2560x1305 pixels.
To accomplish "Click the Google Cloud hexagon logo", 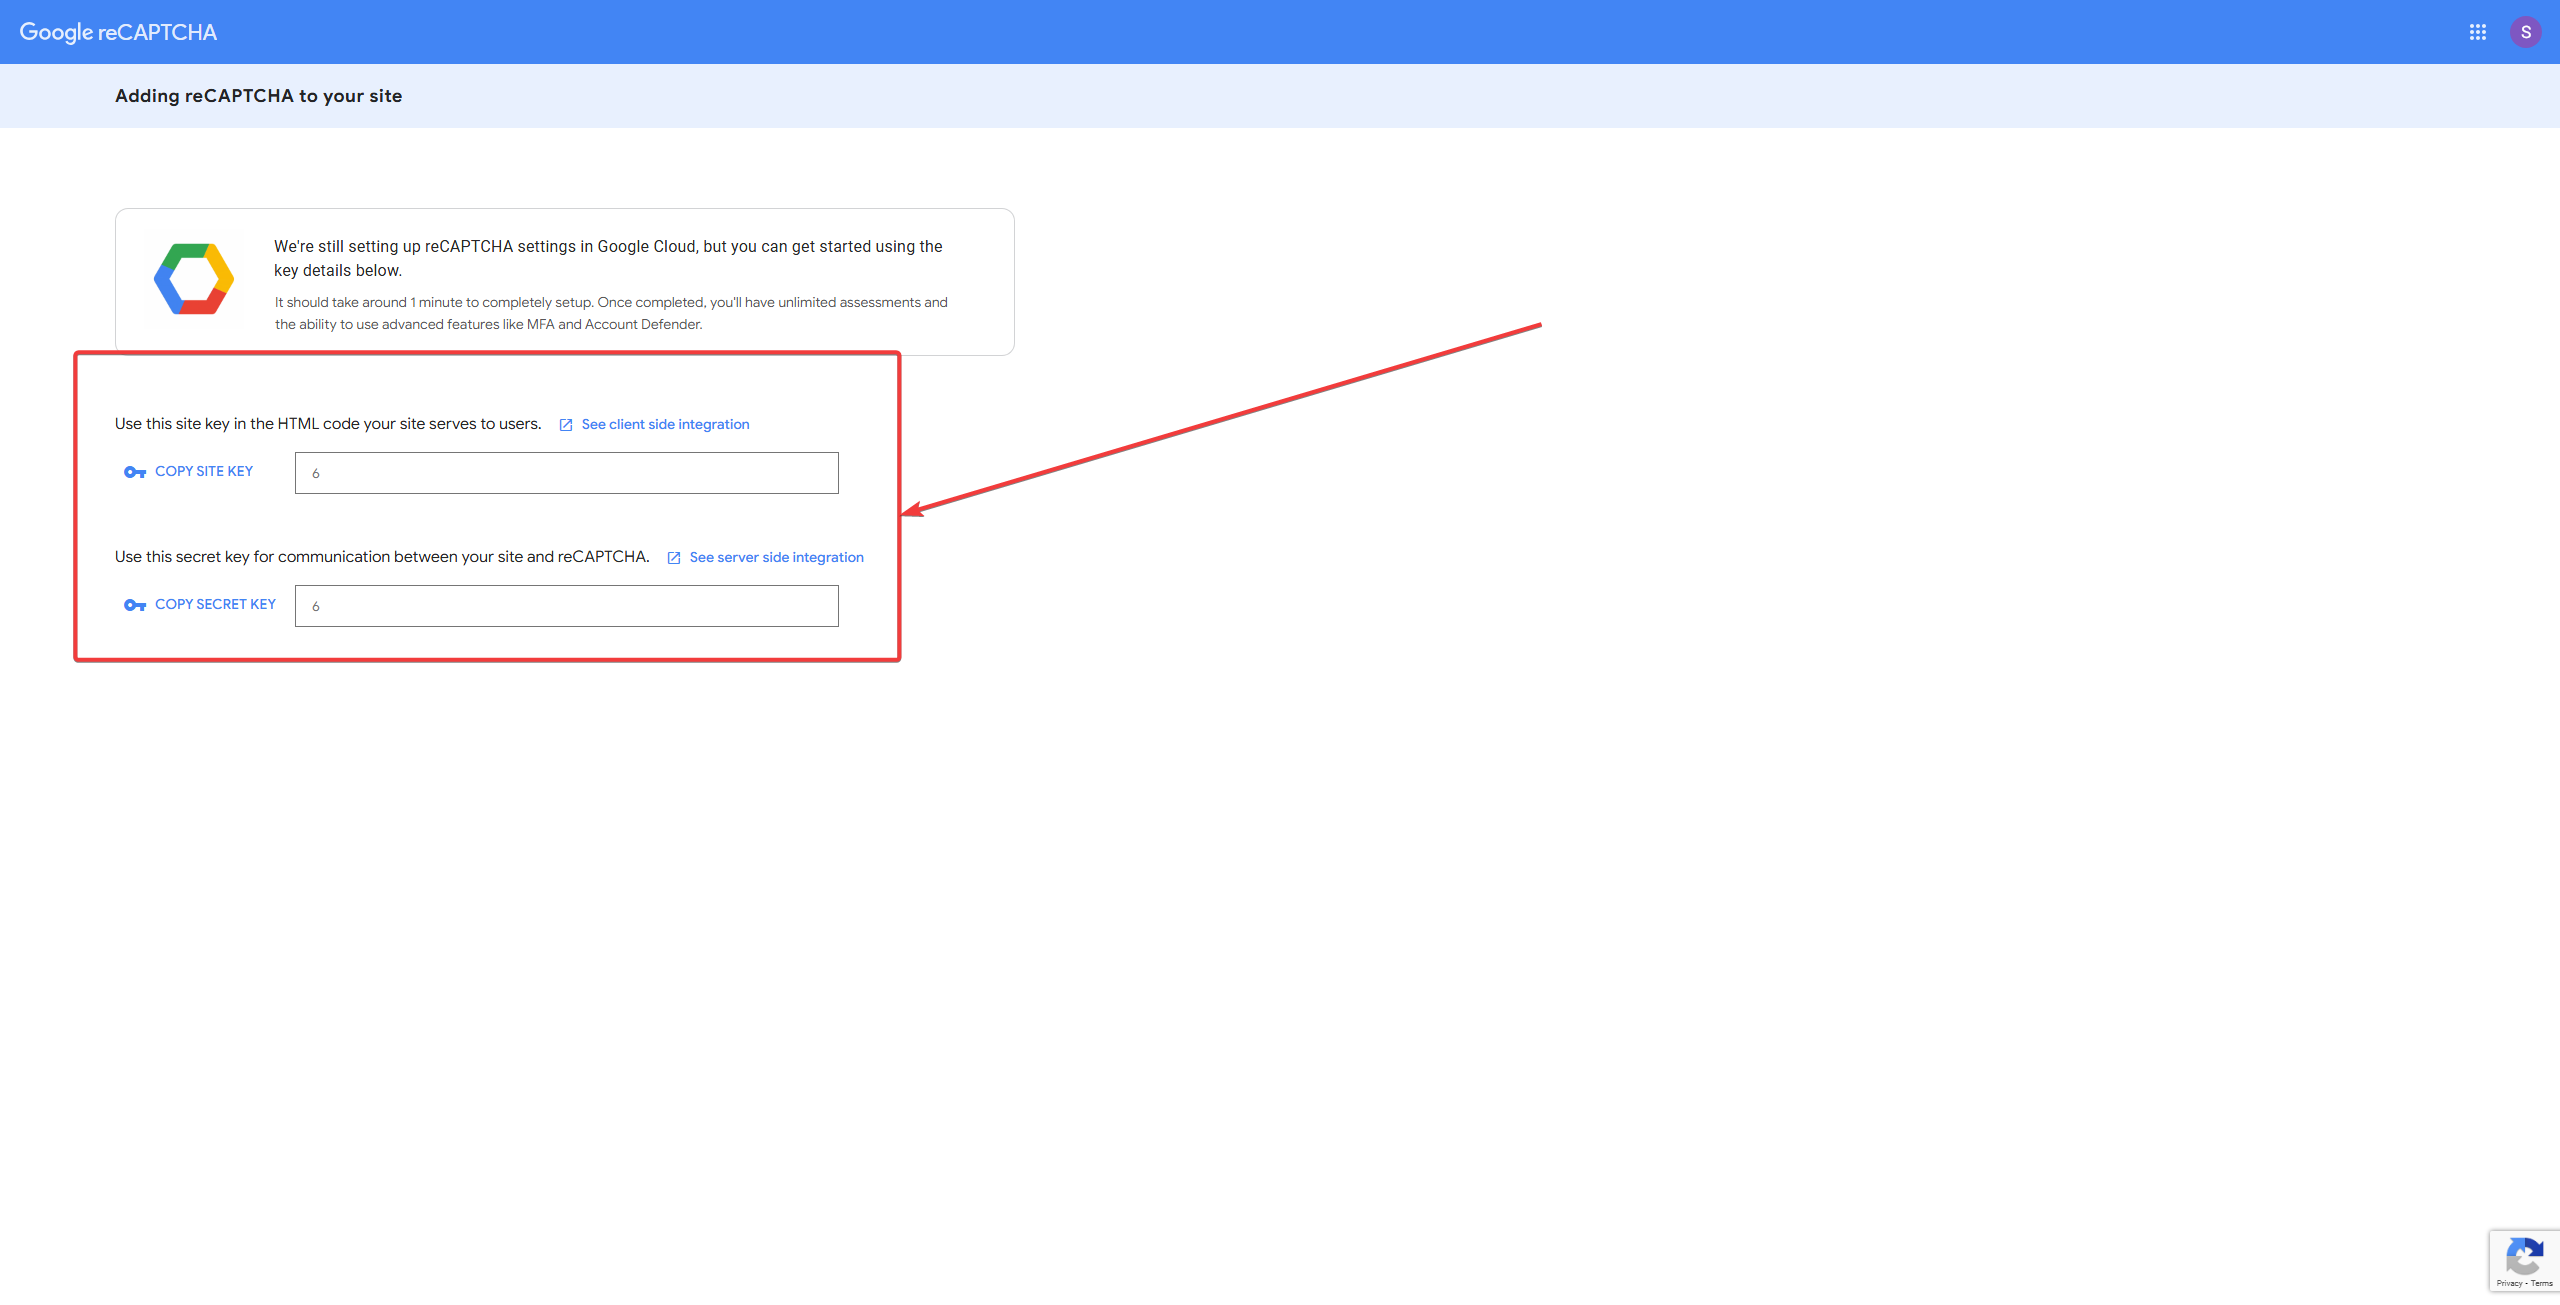I will [194, 279].
